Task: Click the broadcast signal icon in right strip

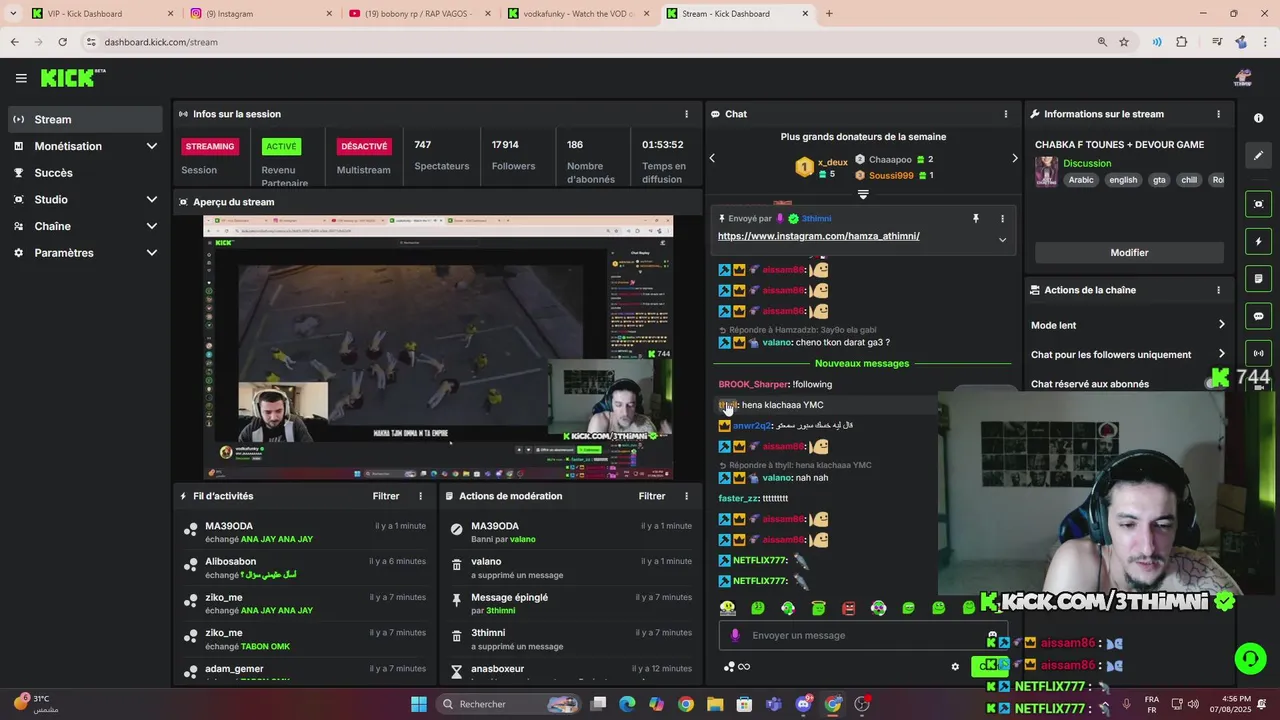Action: pos(1258,353)
